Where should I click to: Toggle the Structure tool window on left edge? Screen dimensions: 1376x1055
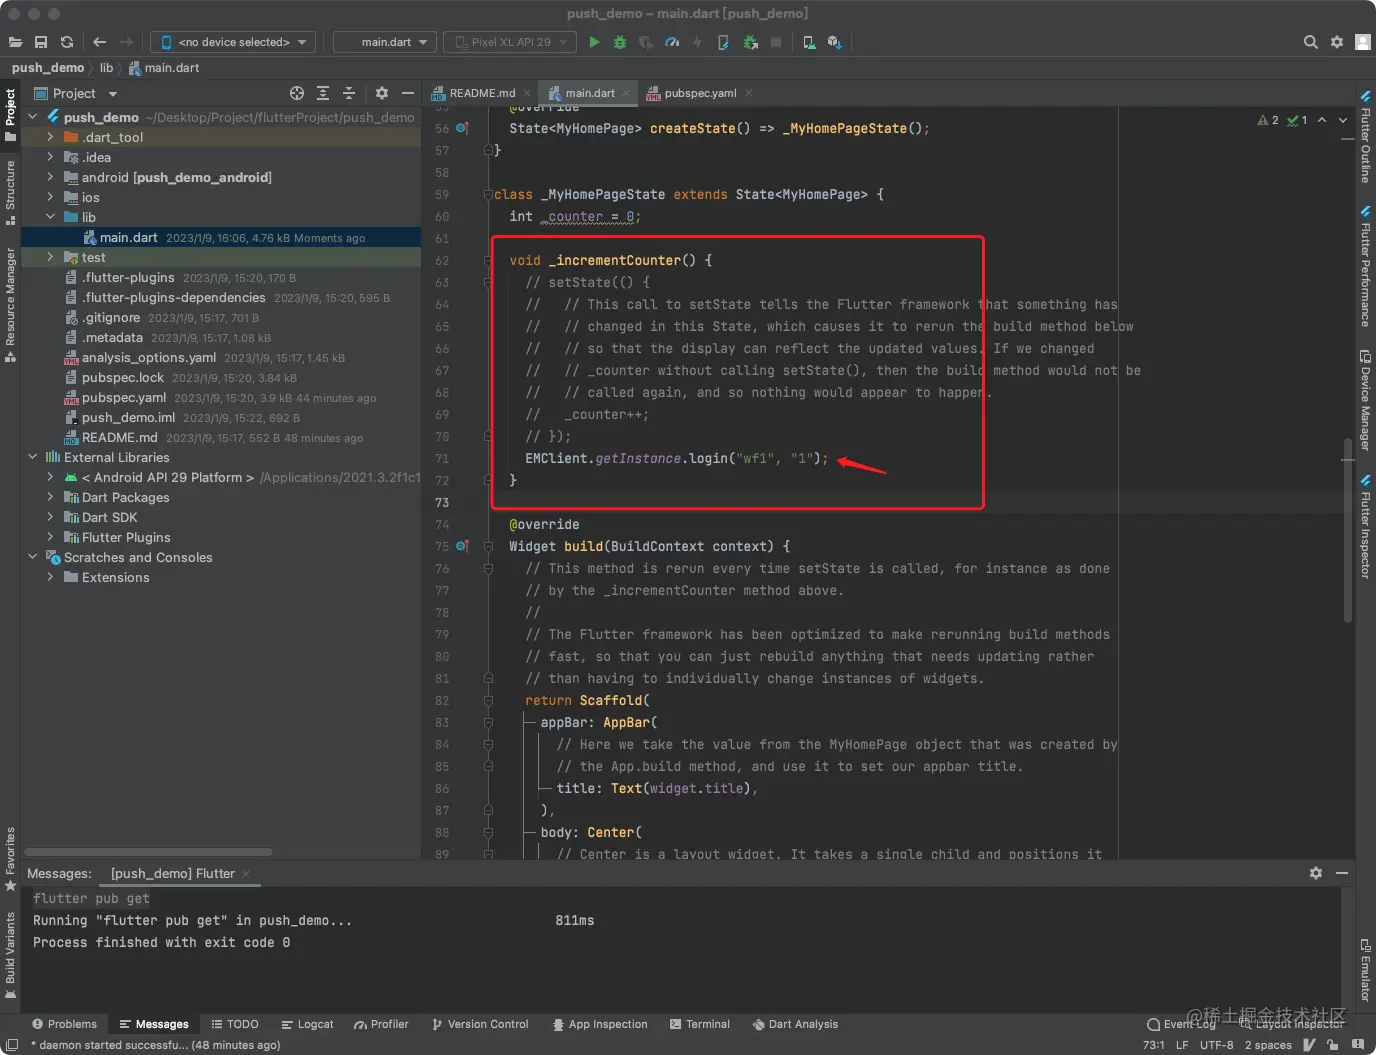10,190
